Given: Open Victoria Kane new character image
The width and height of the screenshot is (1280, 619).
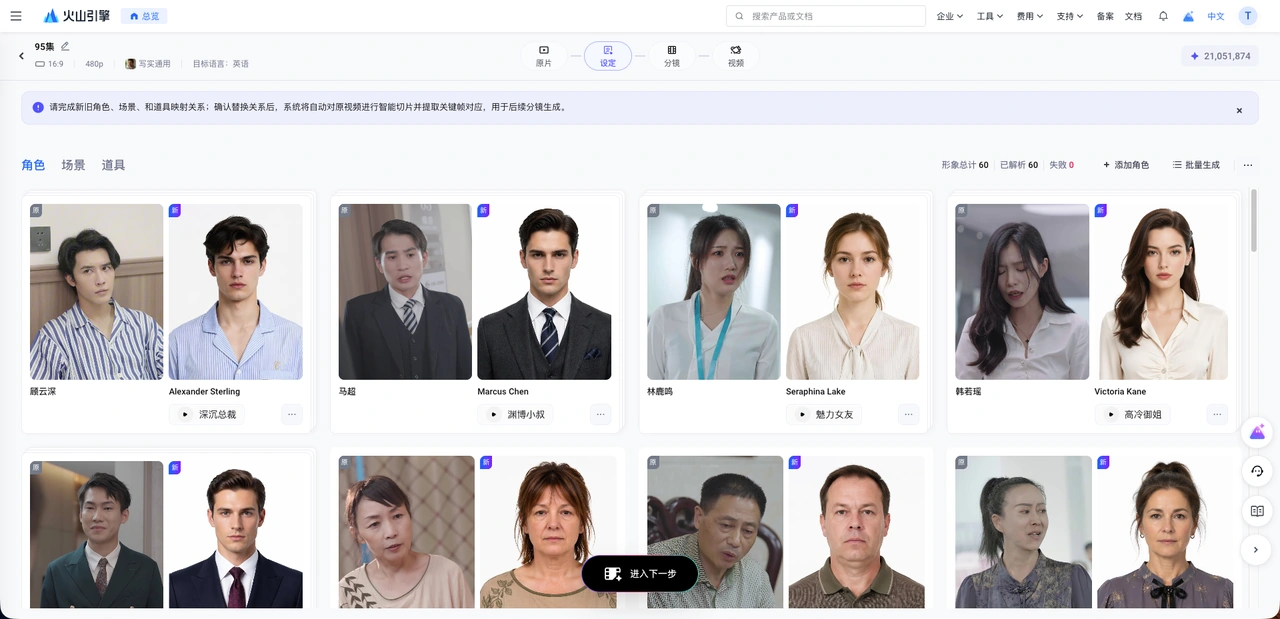Looking at the screenshot, I should pyautogui.click(x=1161, y=292).
